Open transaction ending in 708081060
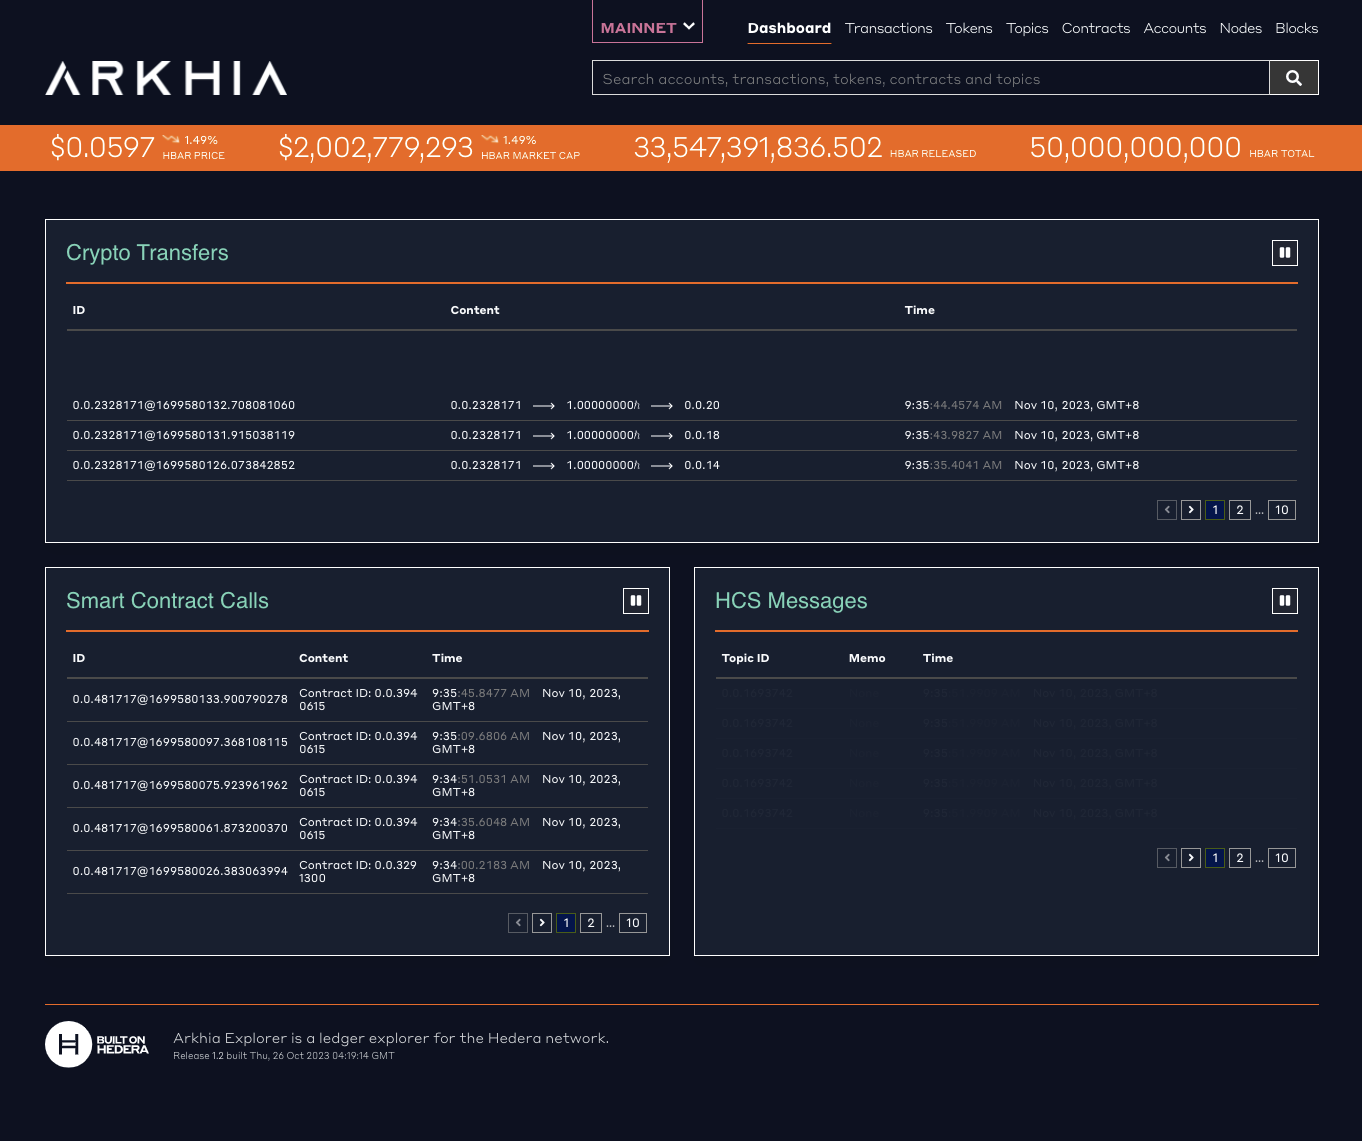Viewport: 1362px width, 1141px height. [184, 405]
